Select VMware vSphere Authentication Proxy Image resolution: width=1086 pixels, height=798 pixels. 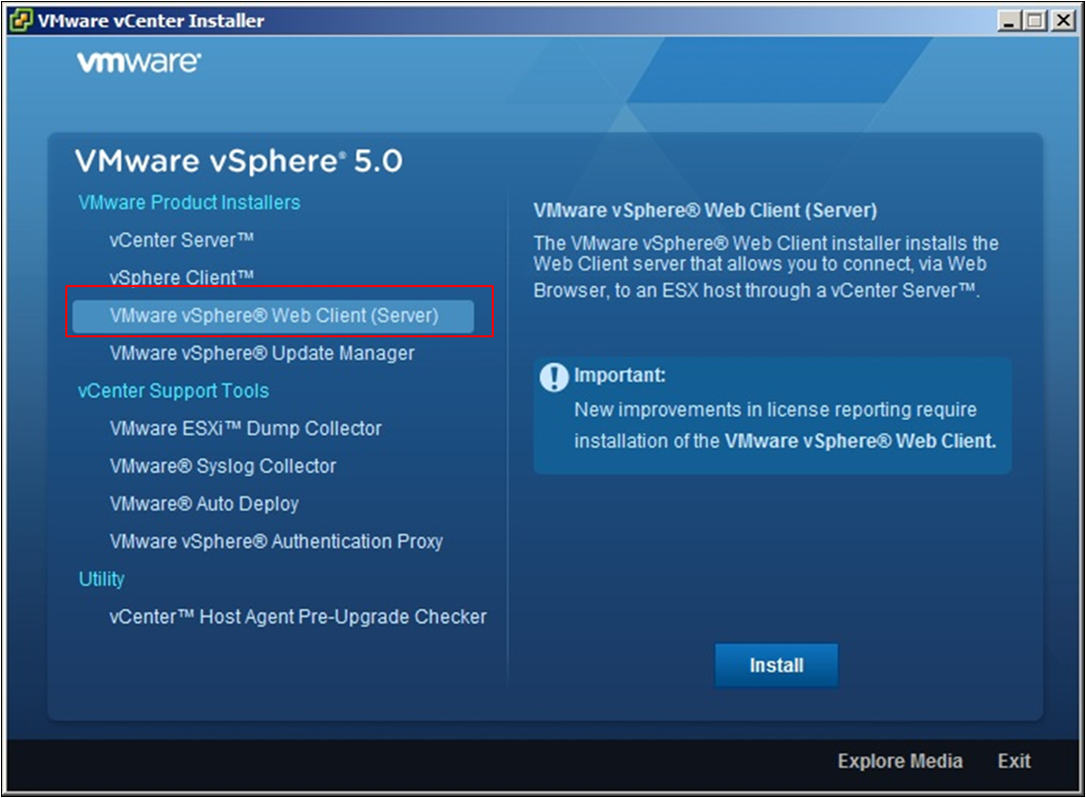click(x=276, y=540)
